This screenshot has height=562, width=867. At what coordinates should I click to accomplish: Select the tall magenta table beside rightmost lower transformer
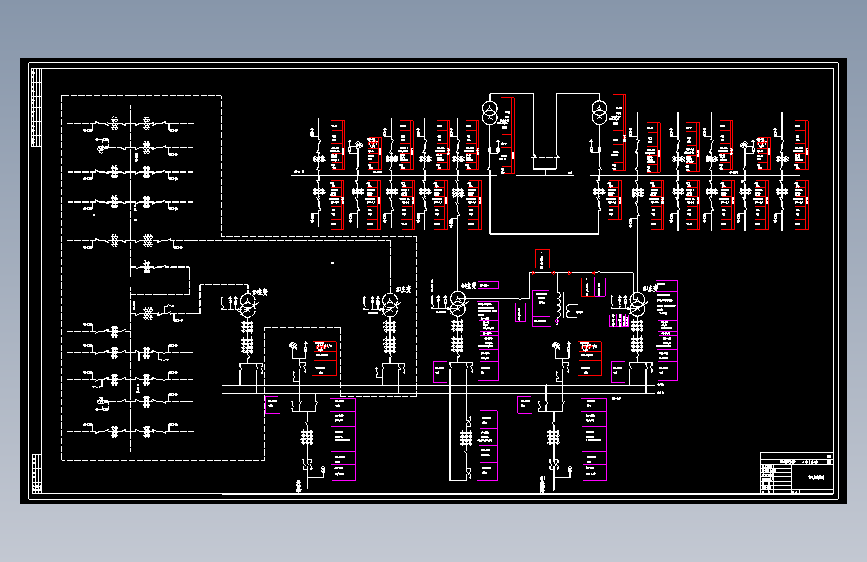coord(667,330)
